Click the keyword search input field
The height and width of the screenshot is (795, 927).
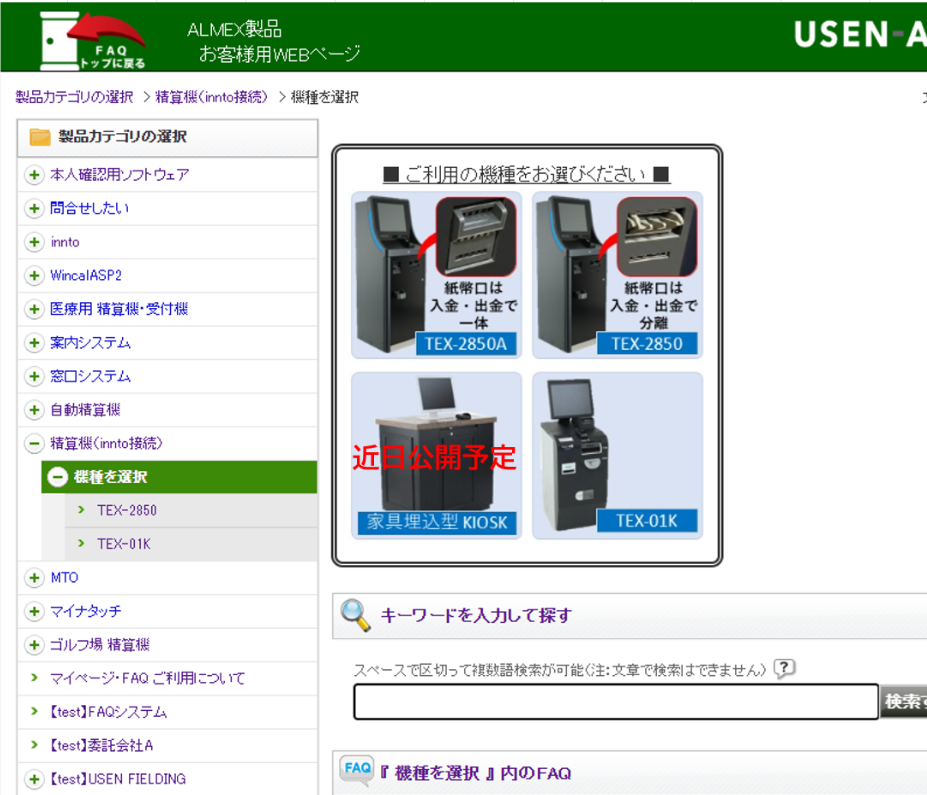click(x=615, y=702)
